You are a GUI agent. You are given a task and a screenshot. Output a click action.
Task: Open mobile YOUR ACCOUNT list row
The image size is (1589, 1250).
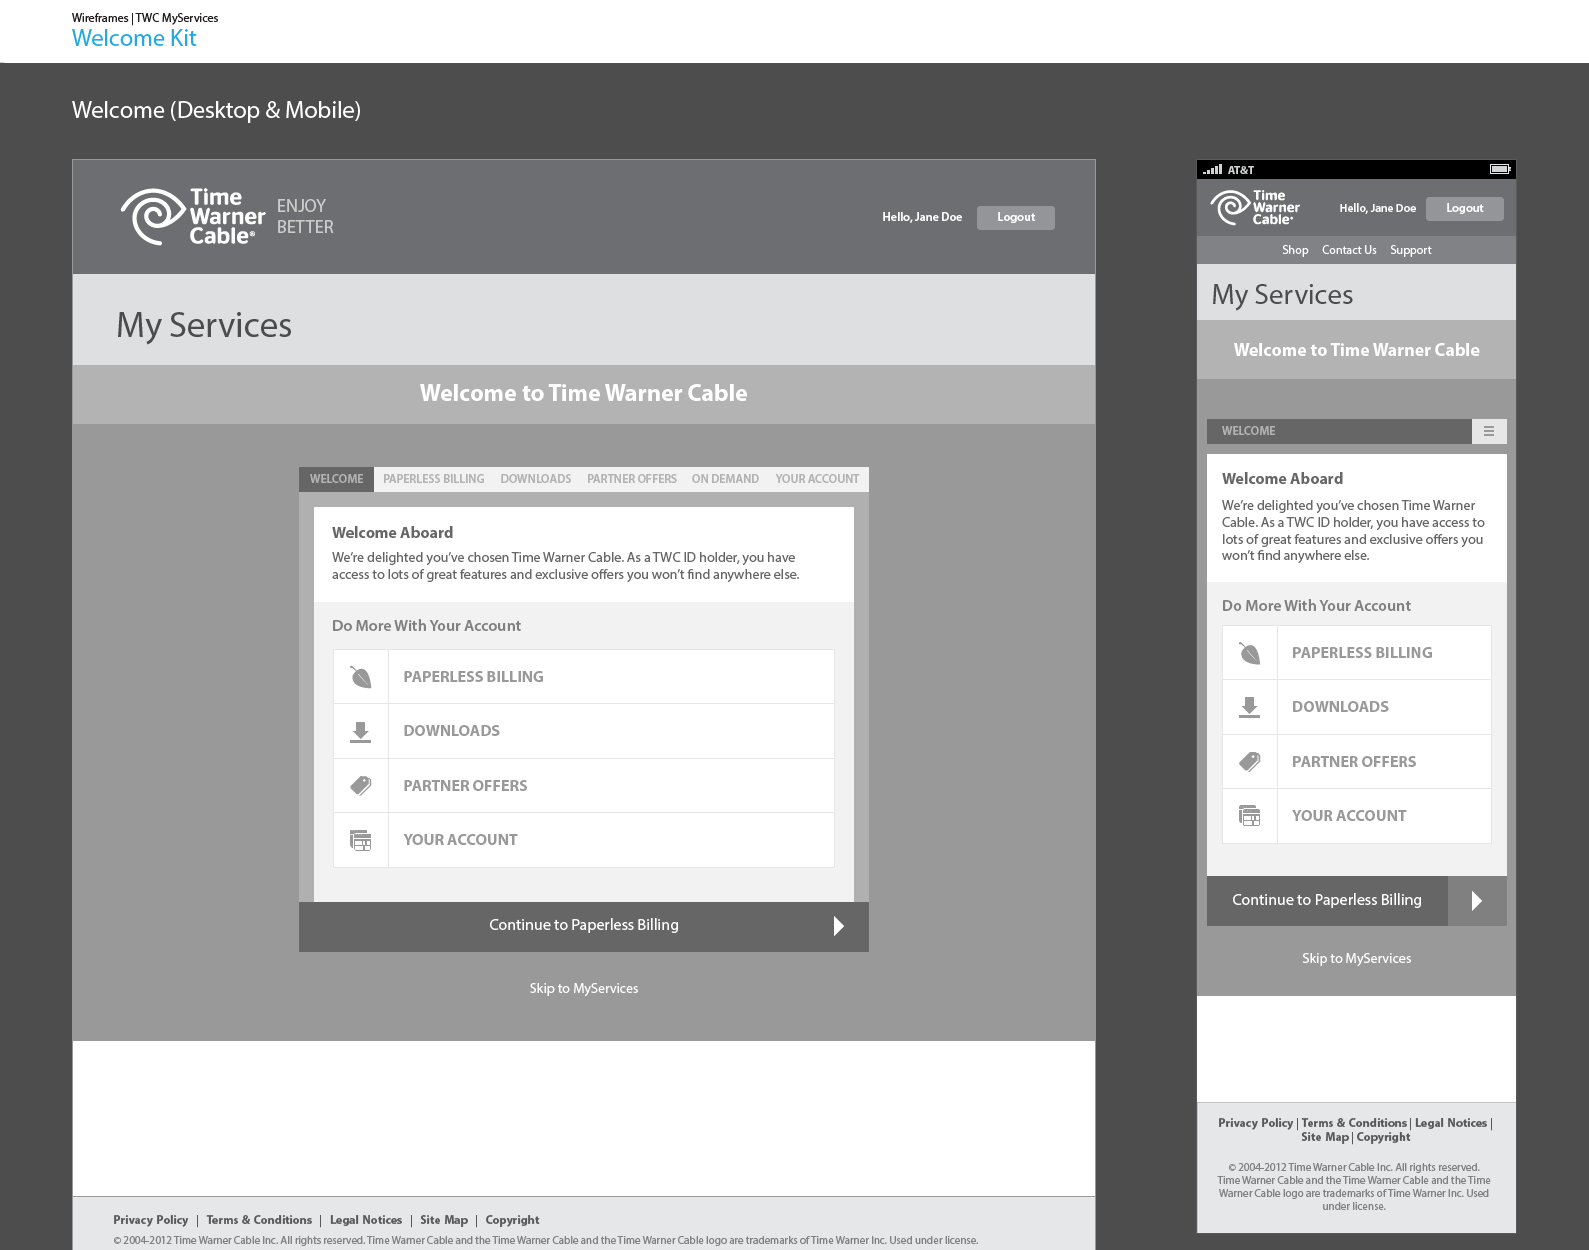click(x=1357, y=816)
